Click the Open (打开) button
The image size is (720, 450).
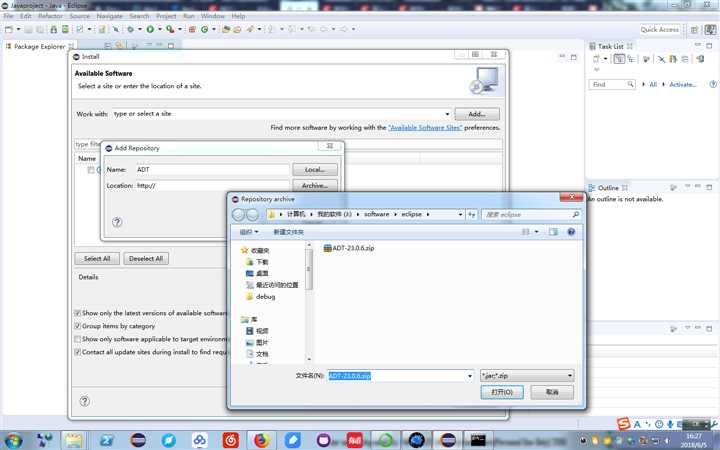[502, 392]
